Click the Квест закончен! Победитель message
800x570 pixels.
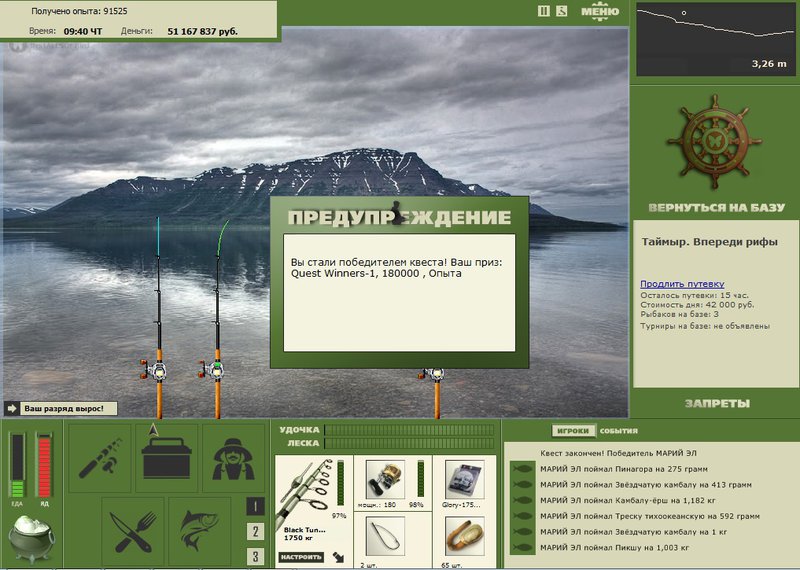(618, 453)
